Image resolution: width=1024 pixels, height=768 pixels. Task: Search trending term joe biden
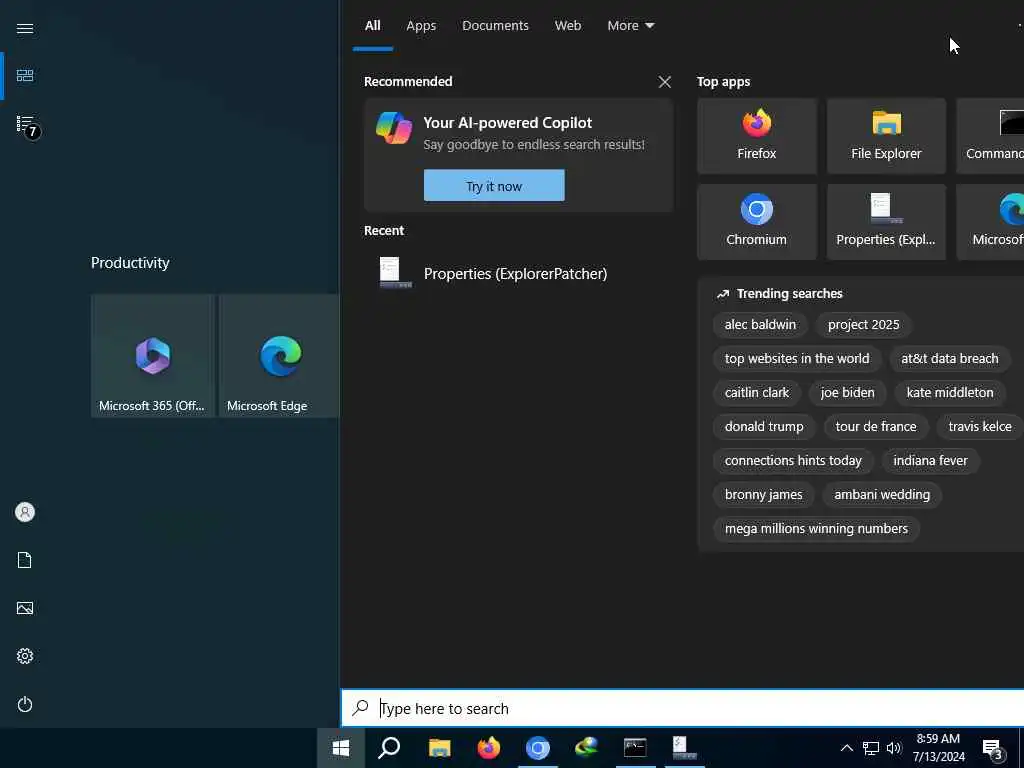pos(848,392)
